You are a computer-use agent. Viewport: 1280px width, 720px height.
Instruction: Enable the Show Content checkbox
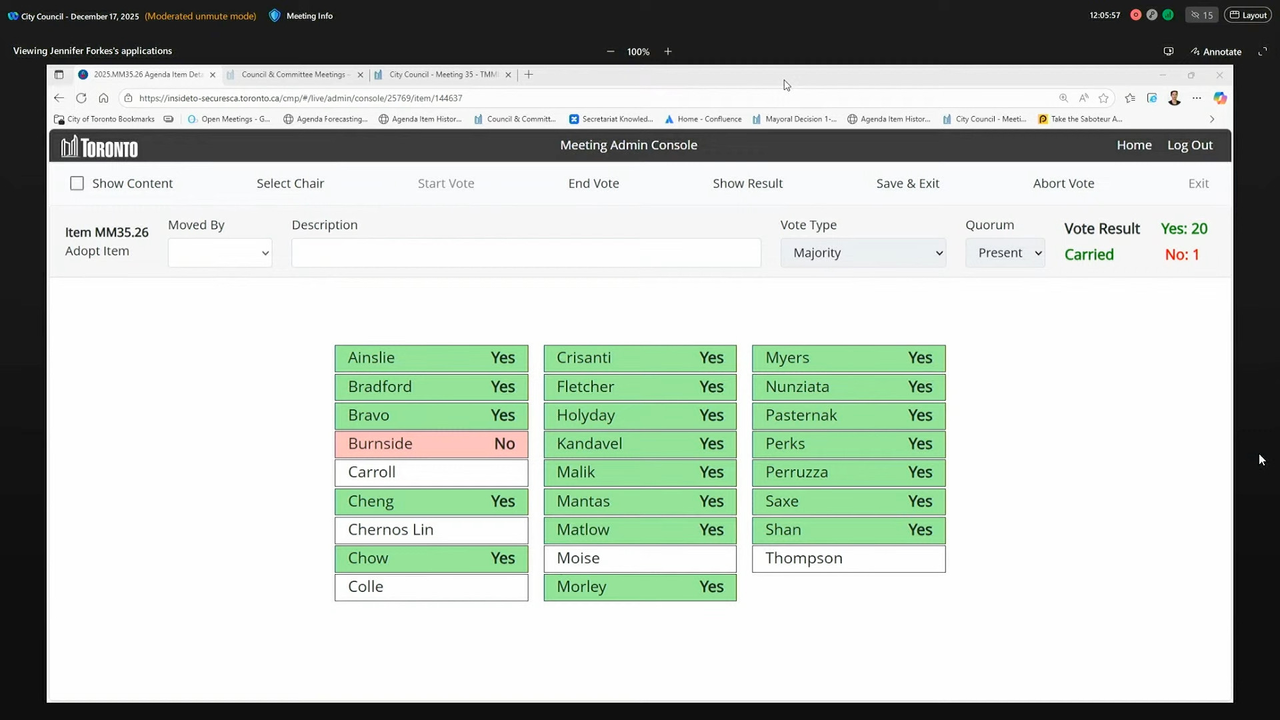point(77,183)
